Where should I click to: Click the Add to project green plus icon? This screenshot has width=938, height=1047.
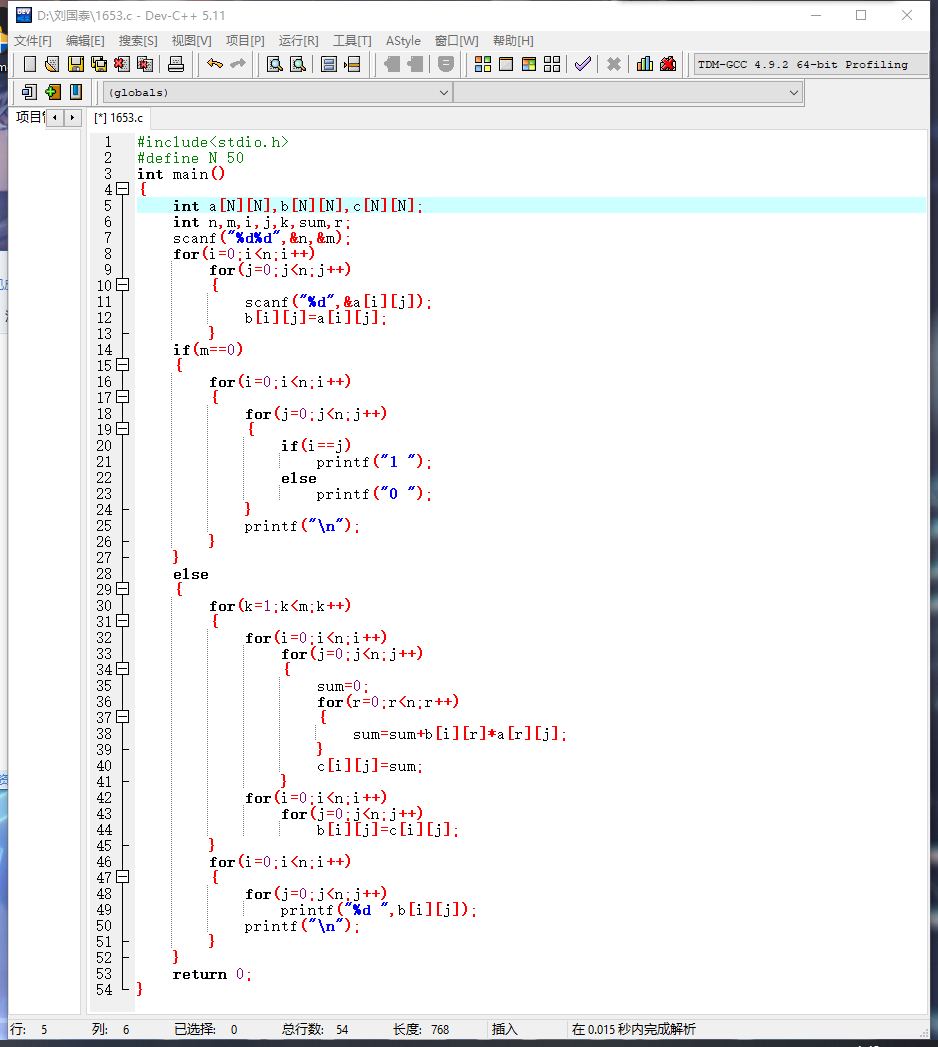(x=53, y=91)
